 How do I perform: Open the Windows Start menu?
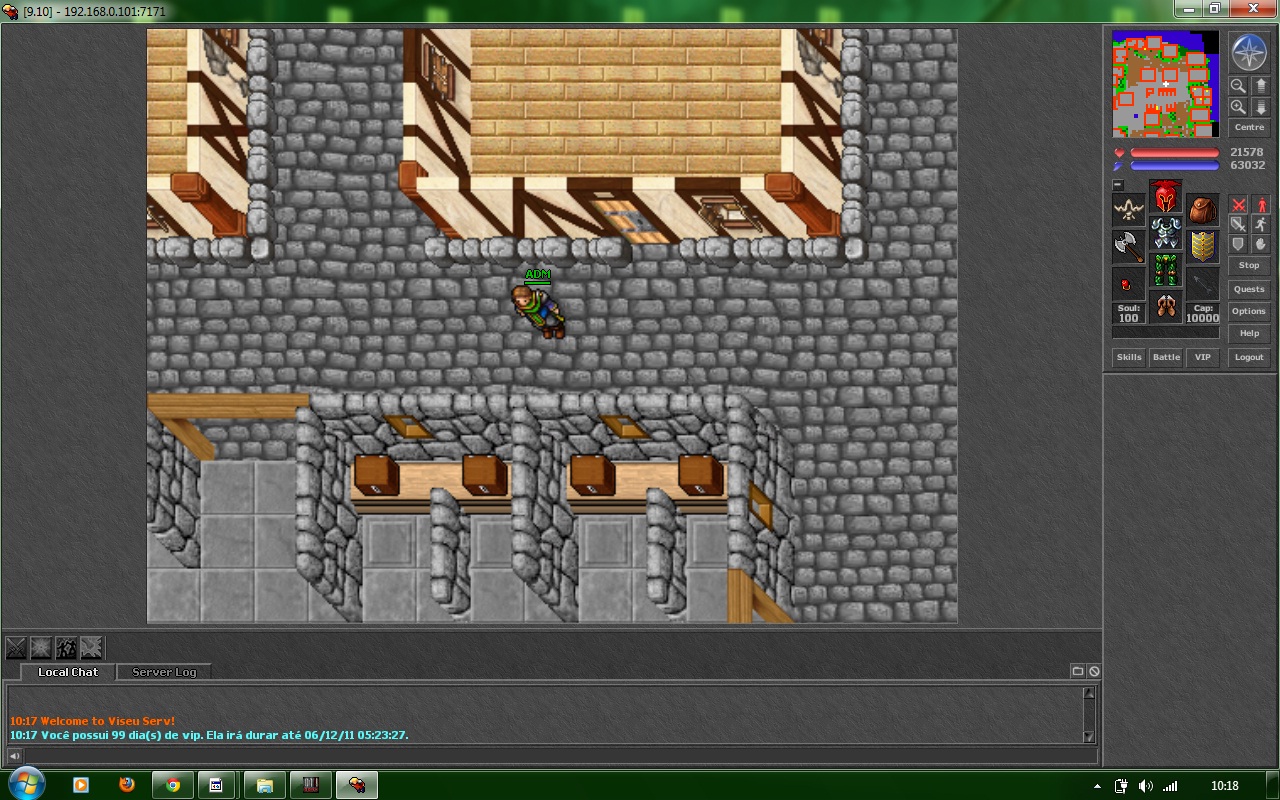(25, 784)
